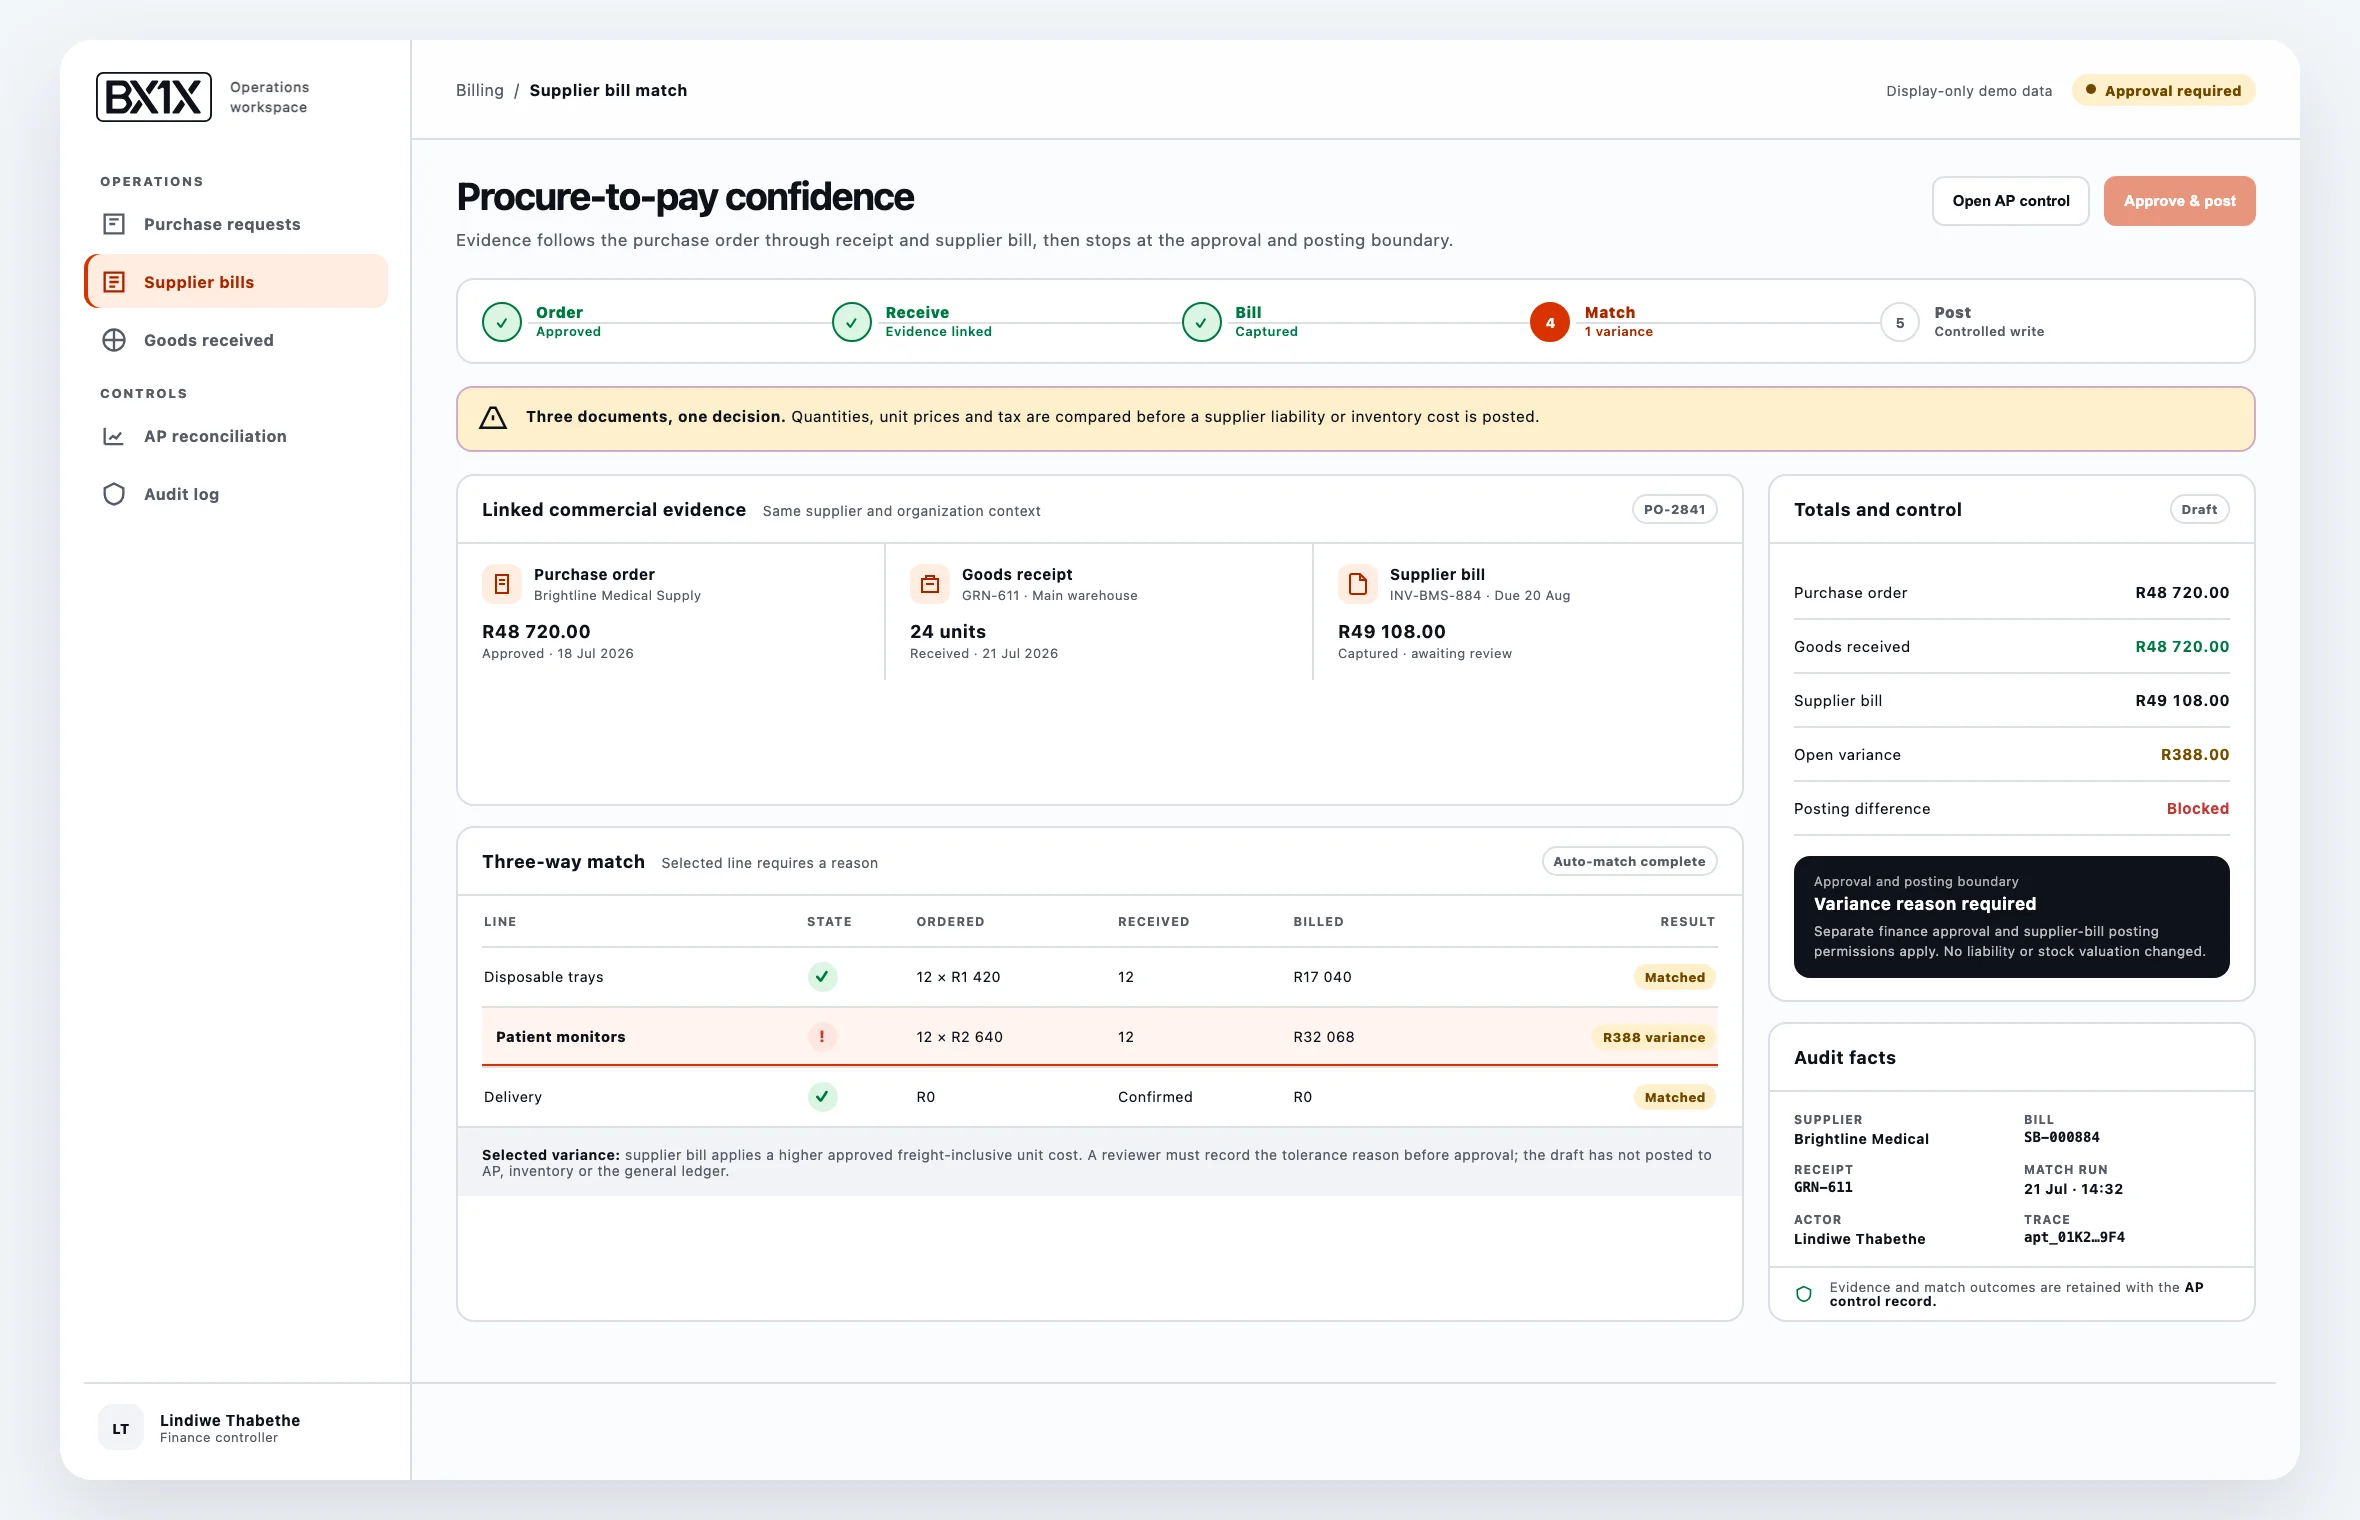Click Patient monitors red exclamation icon
Viewport: 2360px width, 1520px height.
point(822,1037)
